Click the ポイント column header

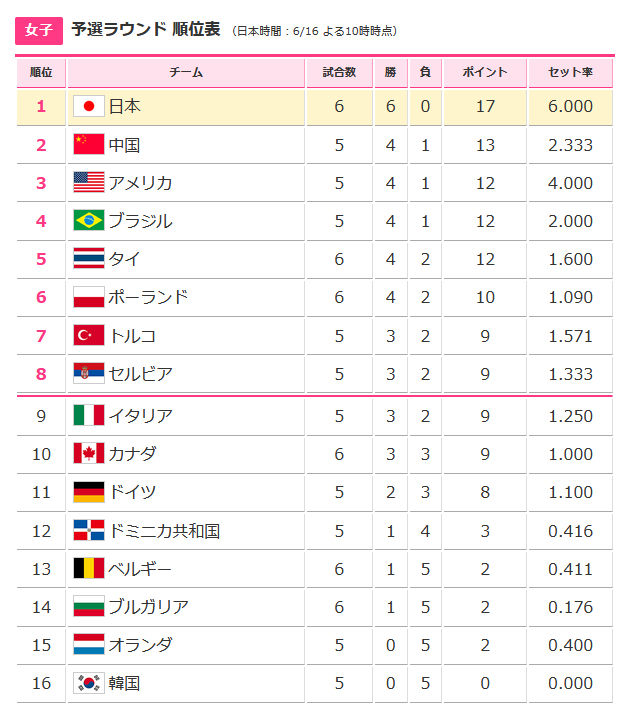485,72
